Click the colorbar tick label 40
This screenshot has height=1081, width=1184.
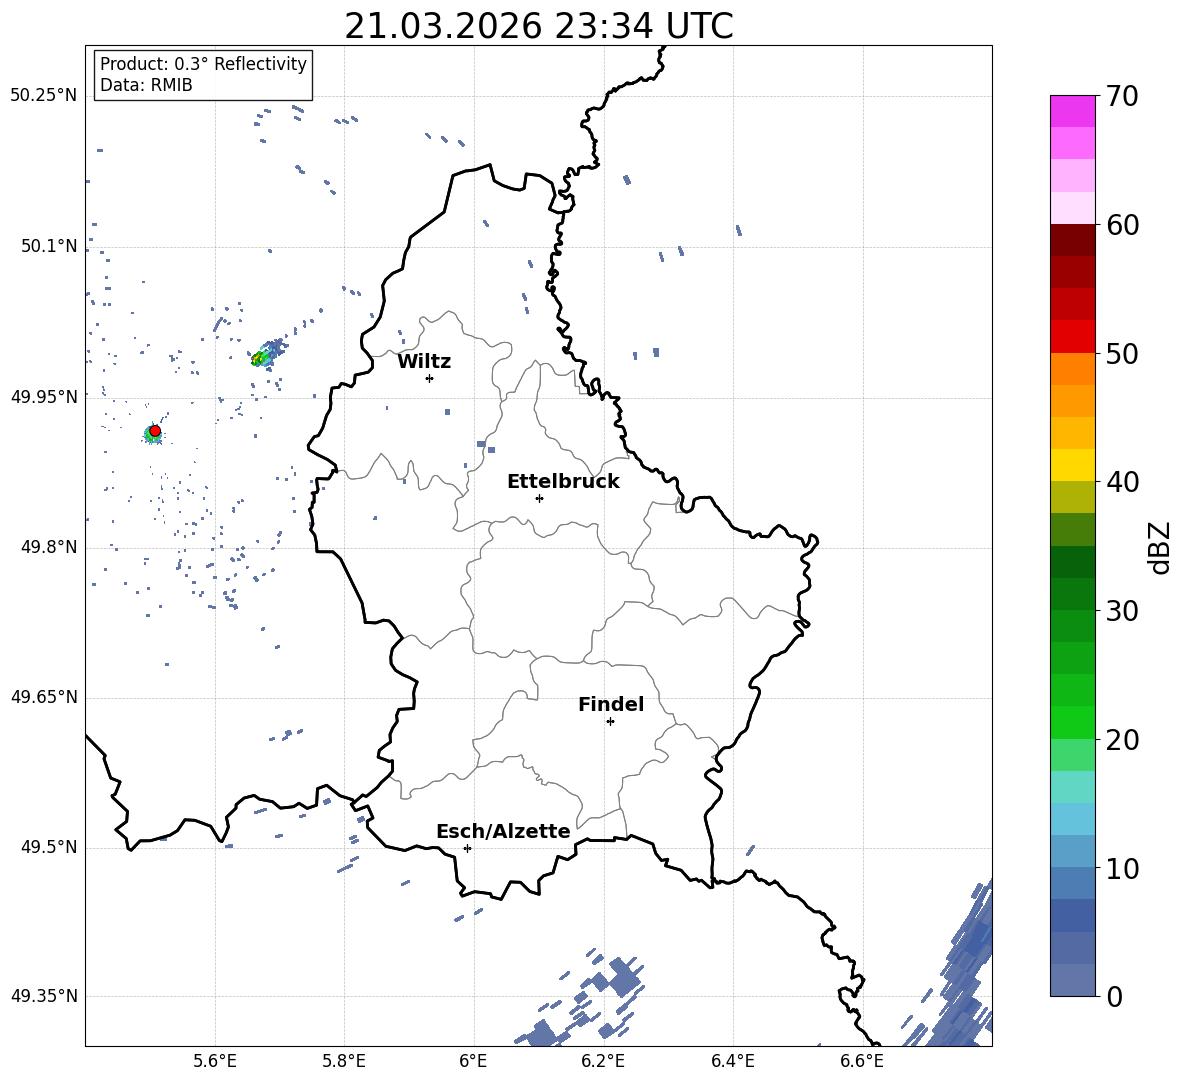pyautogui.click(x=1123, y=482)
